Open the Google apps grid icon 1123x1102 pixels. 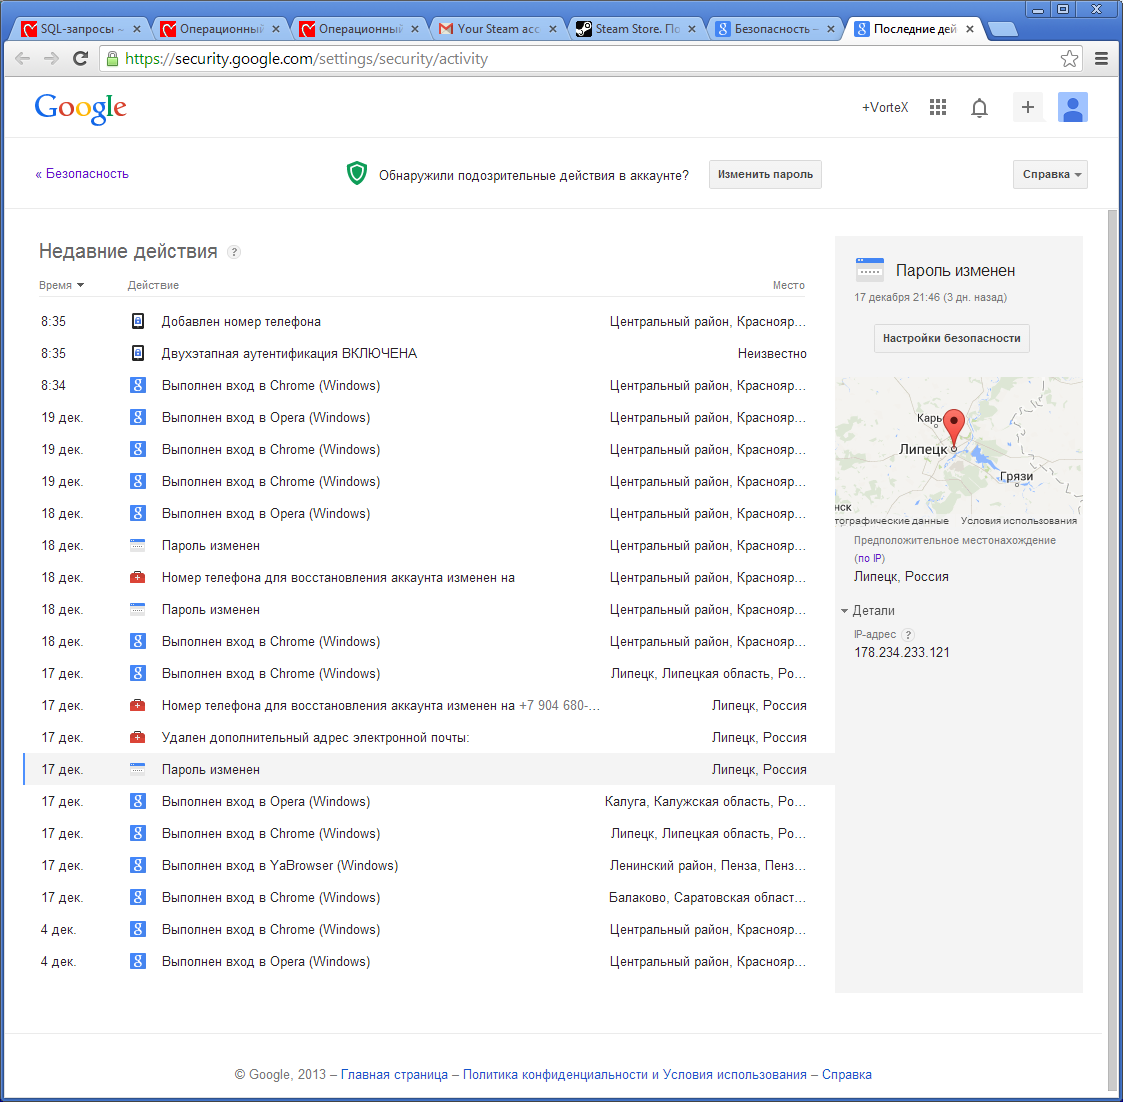937,107
